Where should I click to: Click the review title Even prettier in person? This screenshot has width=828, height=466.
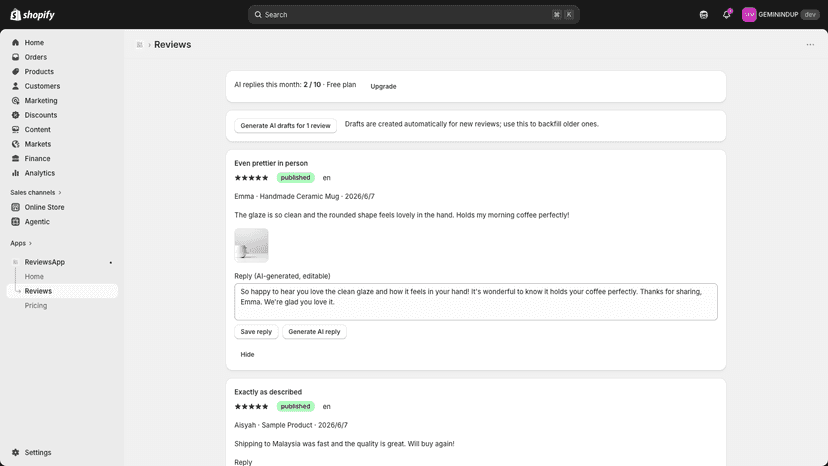pos(271,163)
